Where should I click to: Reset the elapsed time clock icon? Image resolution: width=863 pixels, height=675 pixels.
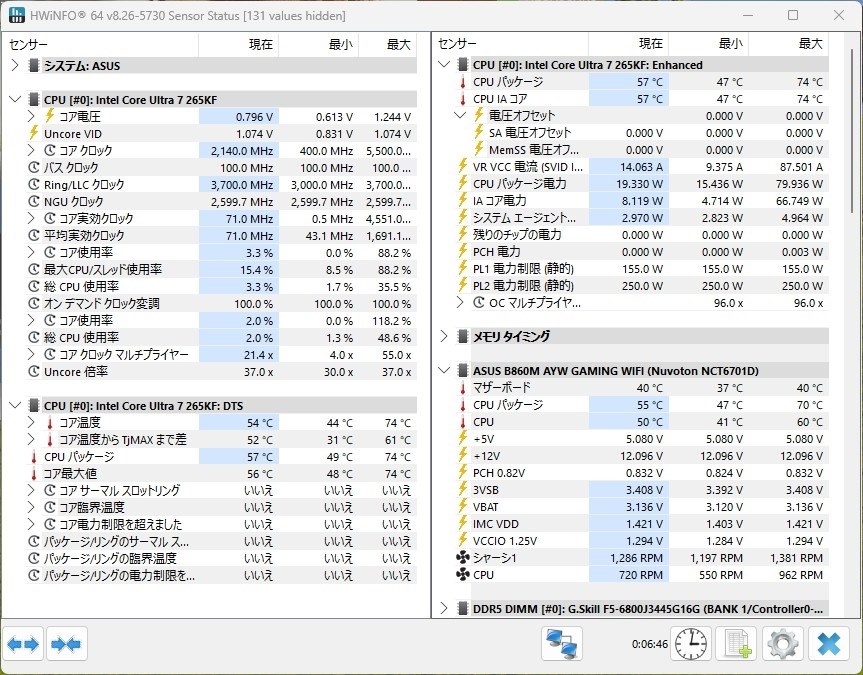[690, 644]
